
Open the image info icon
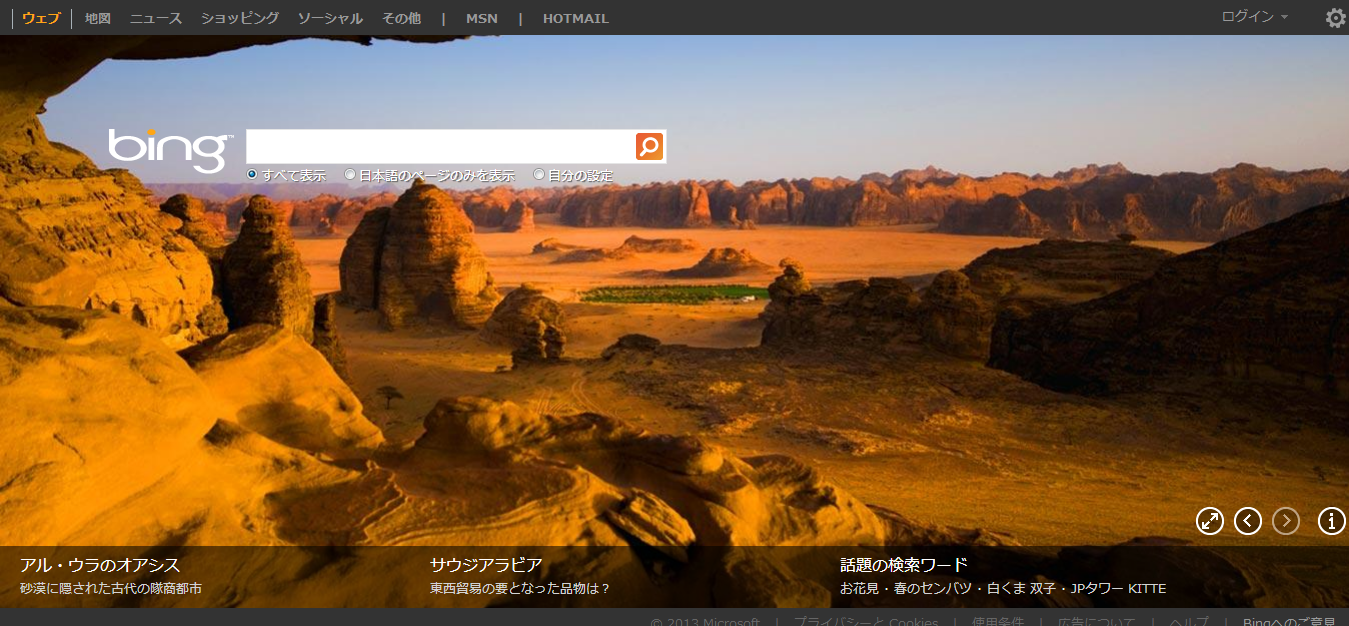click(x=1331, y=521)
